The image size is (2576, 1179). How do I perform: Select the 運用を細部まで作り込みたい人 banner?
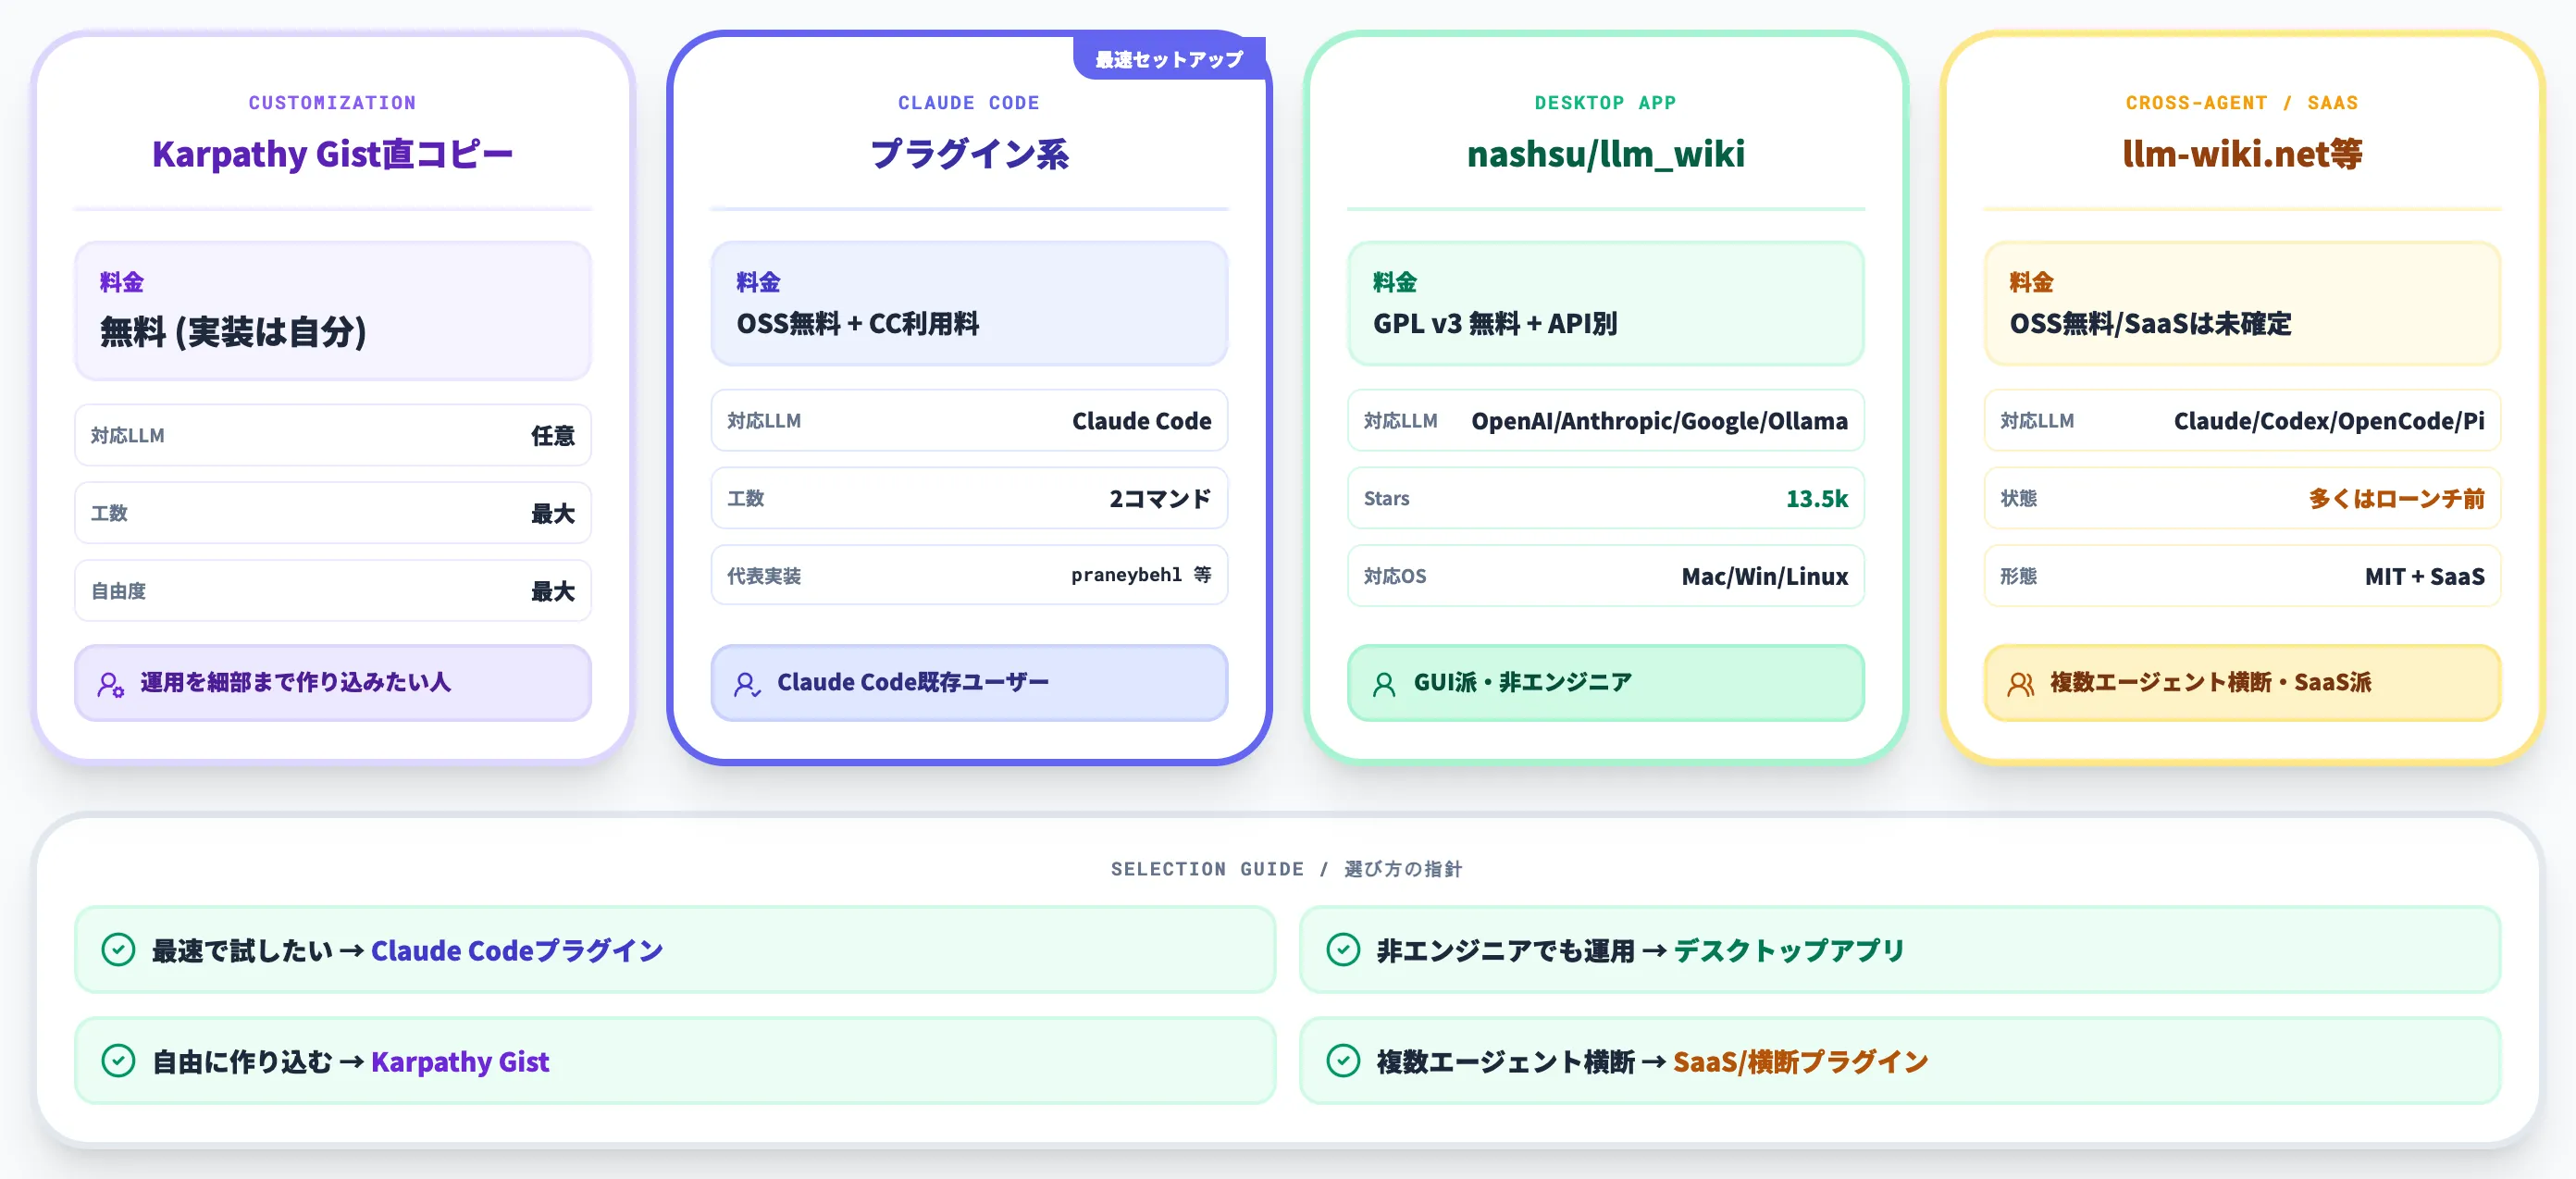[x=333, y=683]
